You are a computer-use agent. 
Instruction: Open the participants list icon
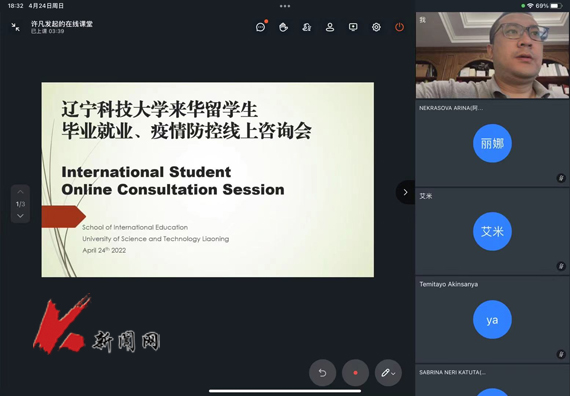330,27
